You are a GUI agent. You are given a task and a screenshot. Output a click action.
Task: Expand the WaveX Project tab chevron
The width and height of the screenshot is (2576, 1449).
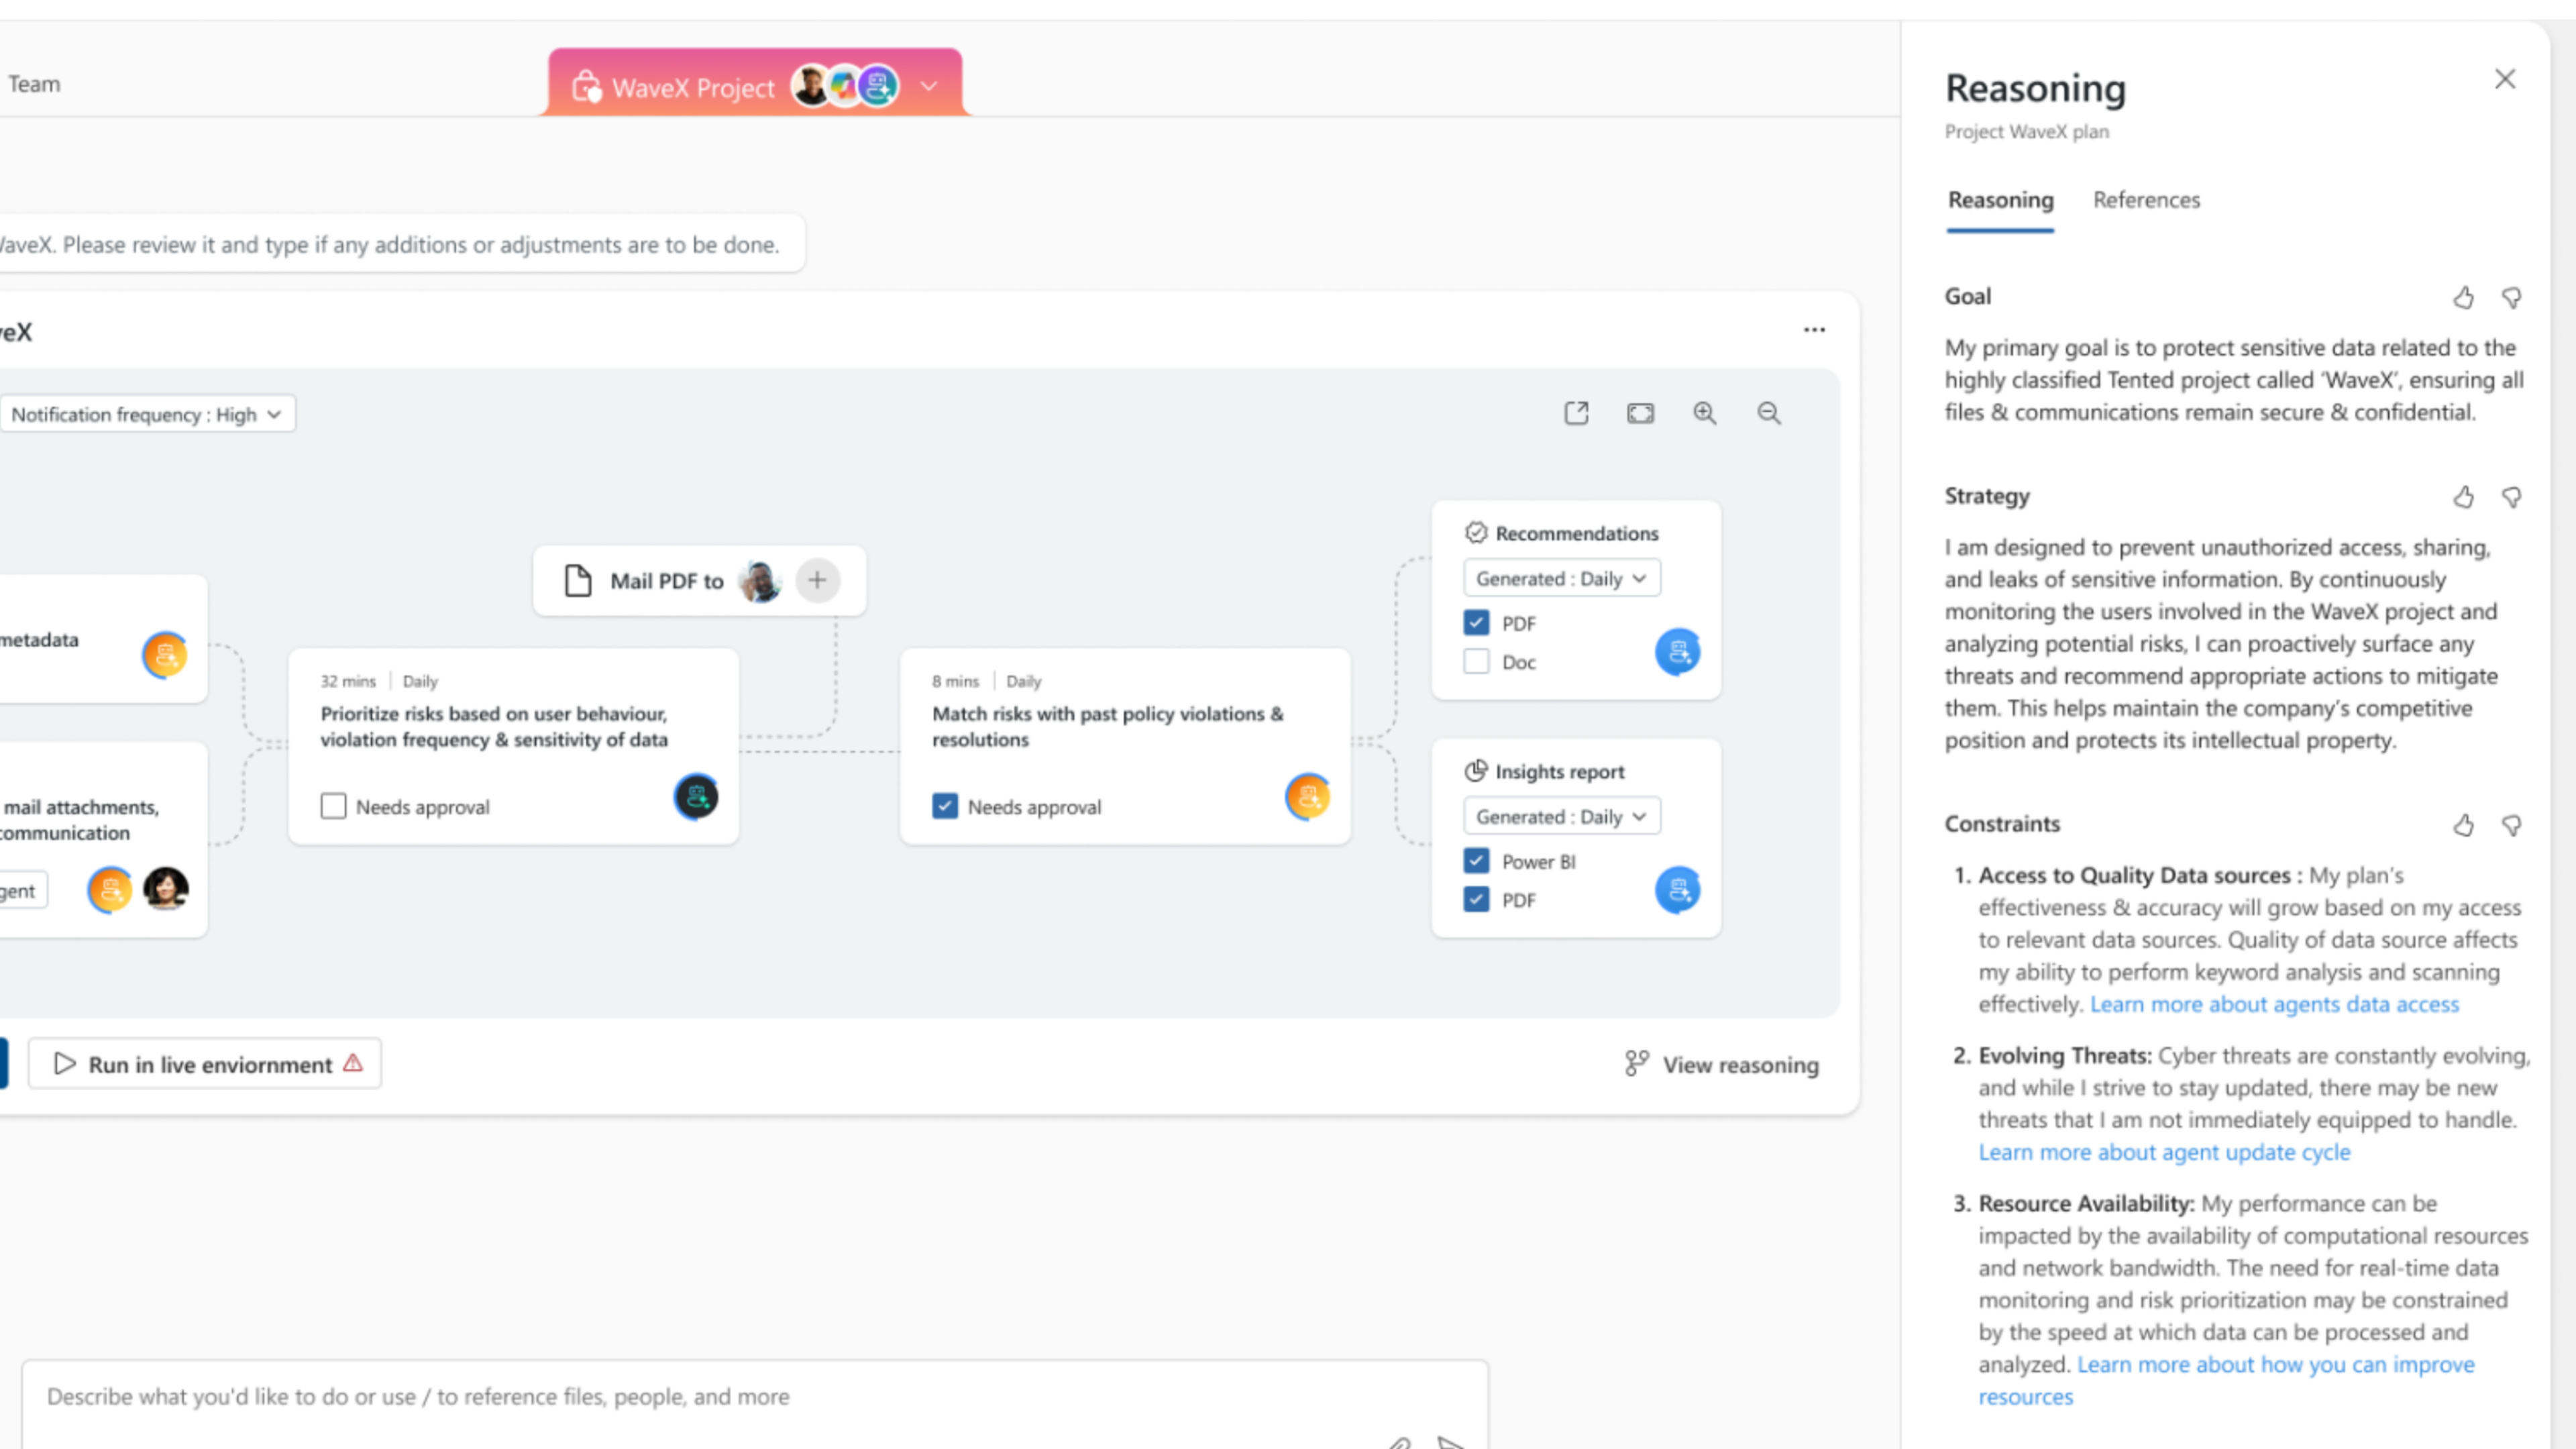pos(929,86)
